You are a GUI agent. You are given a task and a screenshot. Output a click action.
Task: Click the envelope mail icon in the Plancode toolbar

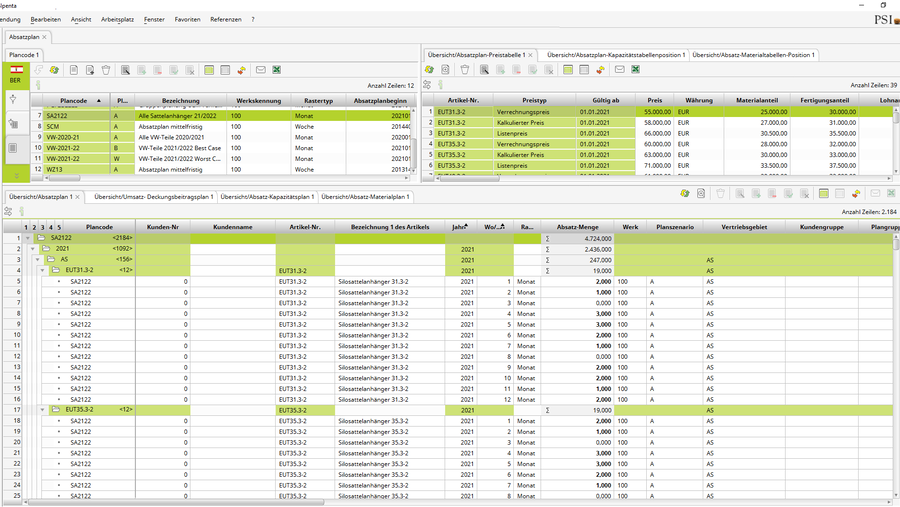[261, 69]
